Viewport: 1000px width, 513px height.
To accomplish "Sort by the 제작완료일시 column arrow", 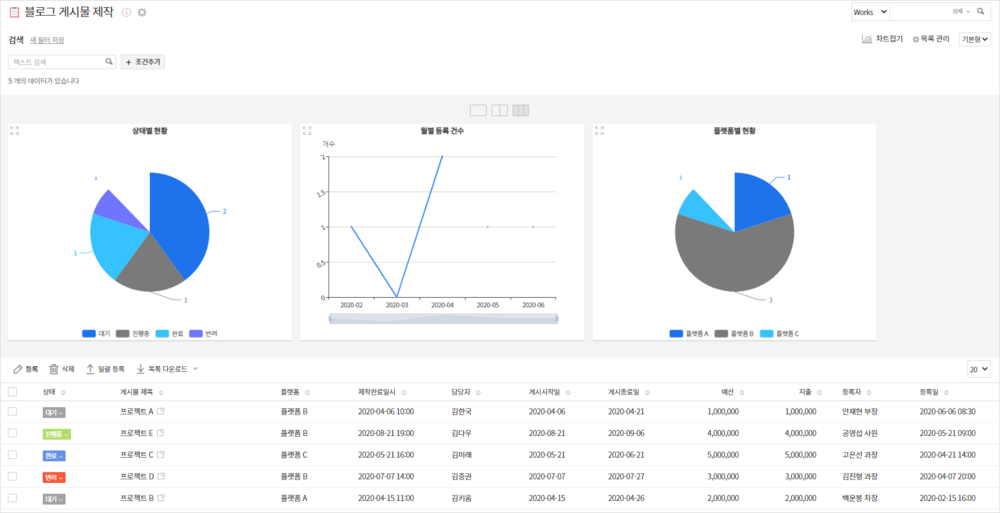I will 404,392.
